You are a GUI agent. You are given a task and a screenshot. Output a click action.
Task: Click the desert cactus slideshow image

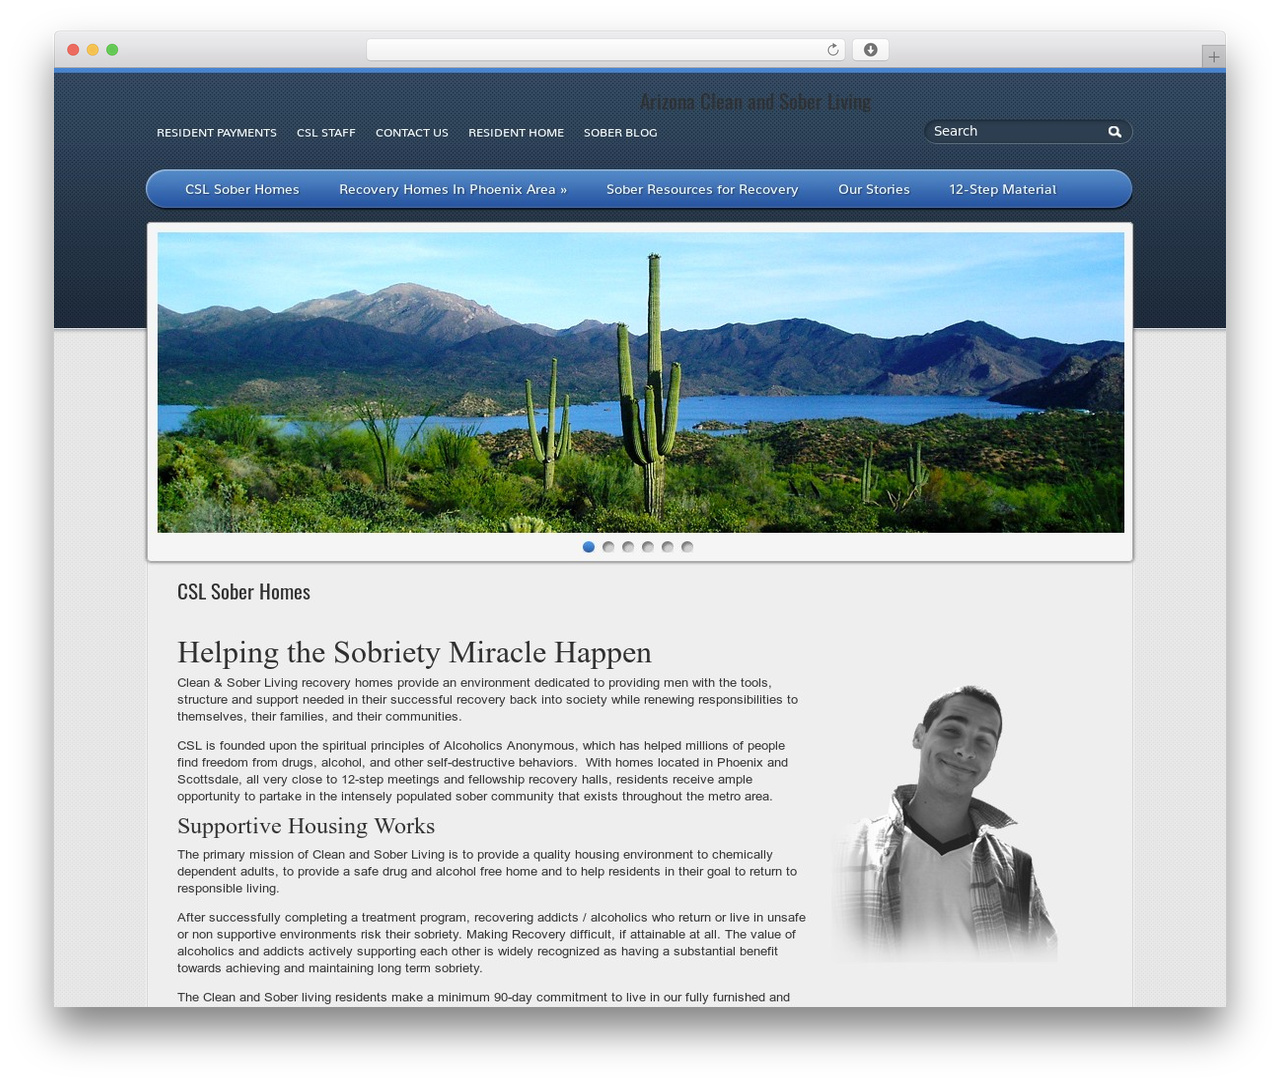[641, 383]
